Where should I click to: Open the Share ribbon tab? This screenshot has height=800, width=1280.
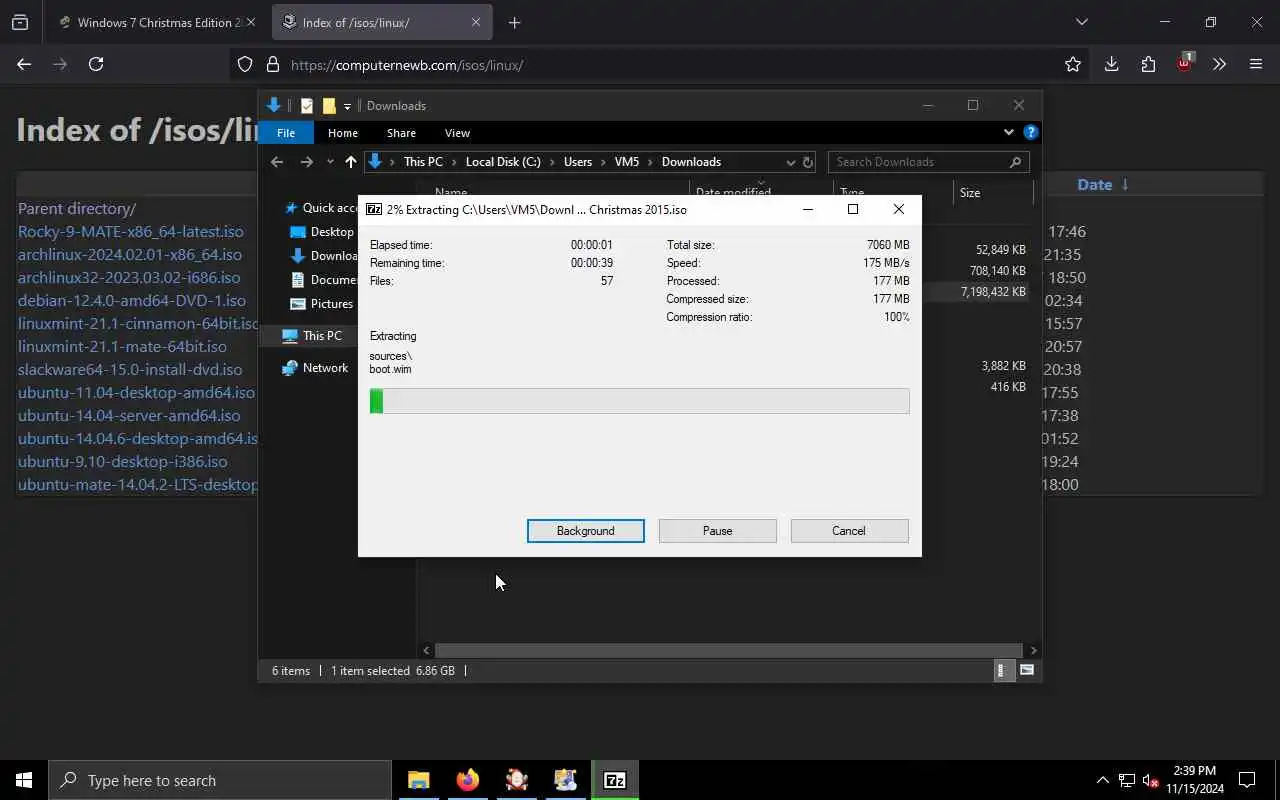(x=401, y=133)
